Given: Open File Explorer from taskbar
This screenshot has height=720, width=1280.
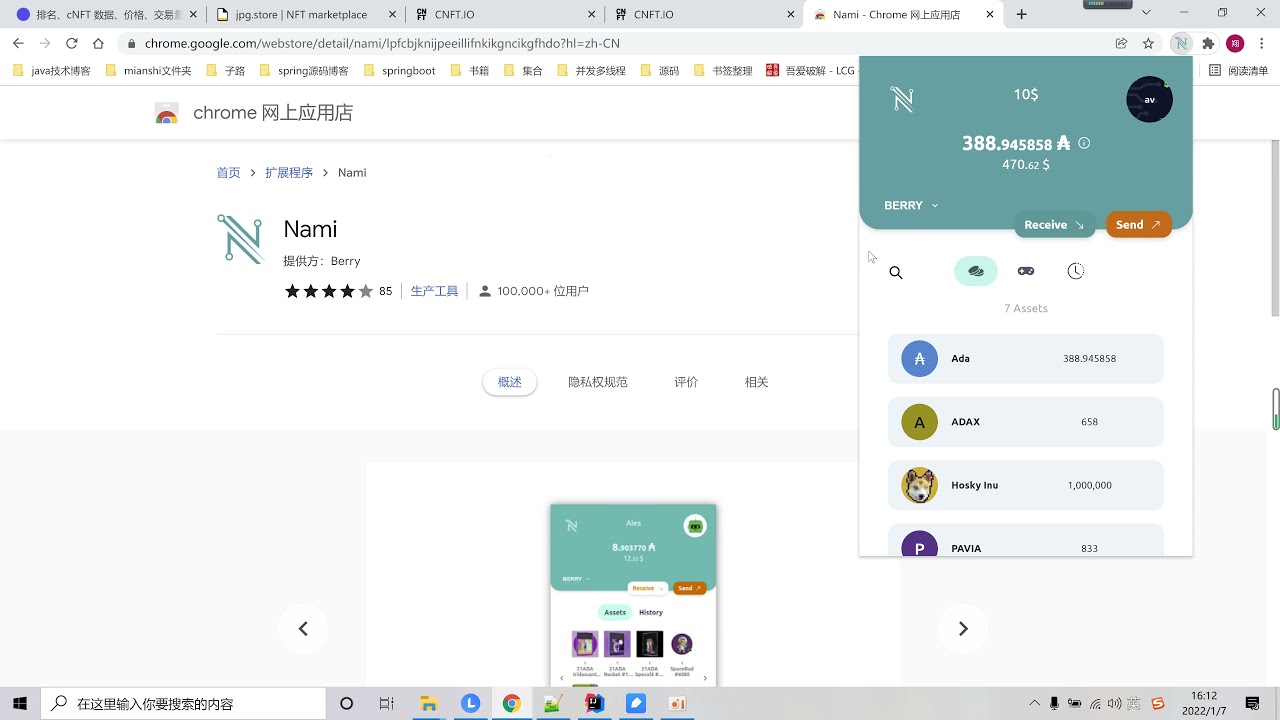Looking at the screenshot, I should tap(428, 703).
